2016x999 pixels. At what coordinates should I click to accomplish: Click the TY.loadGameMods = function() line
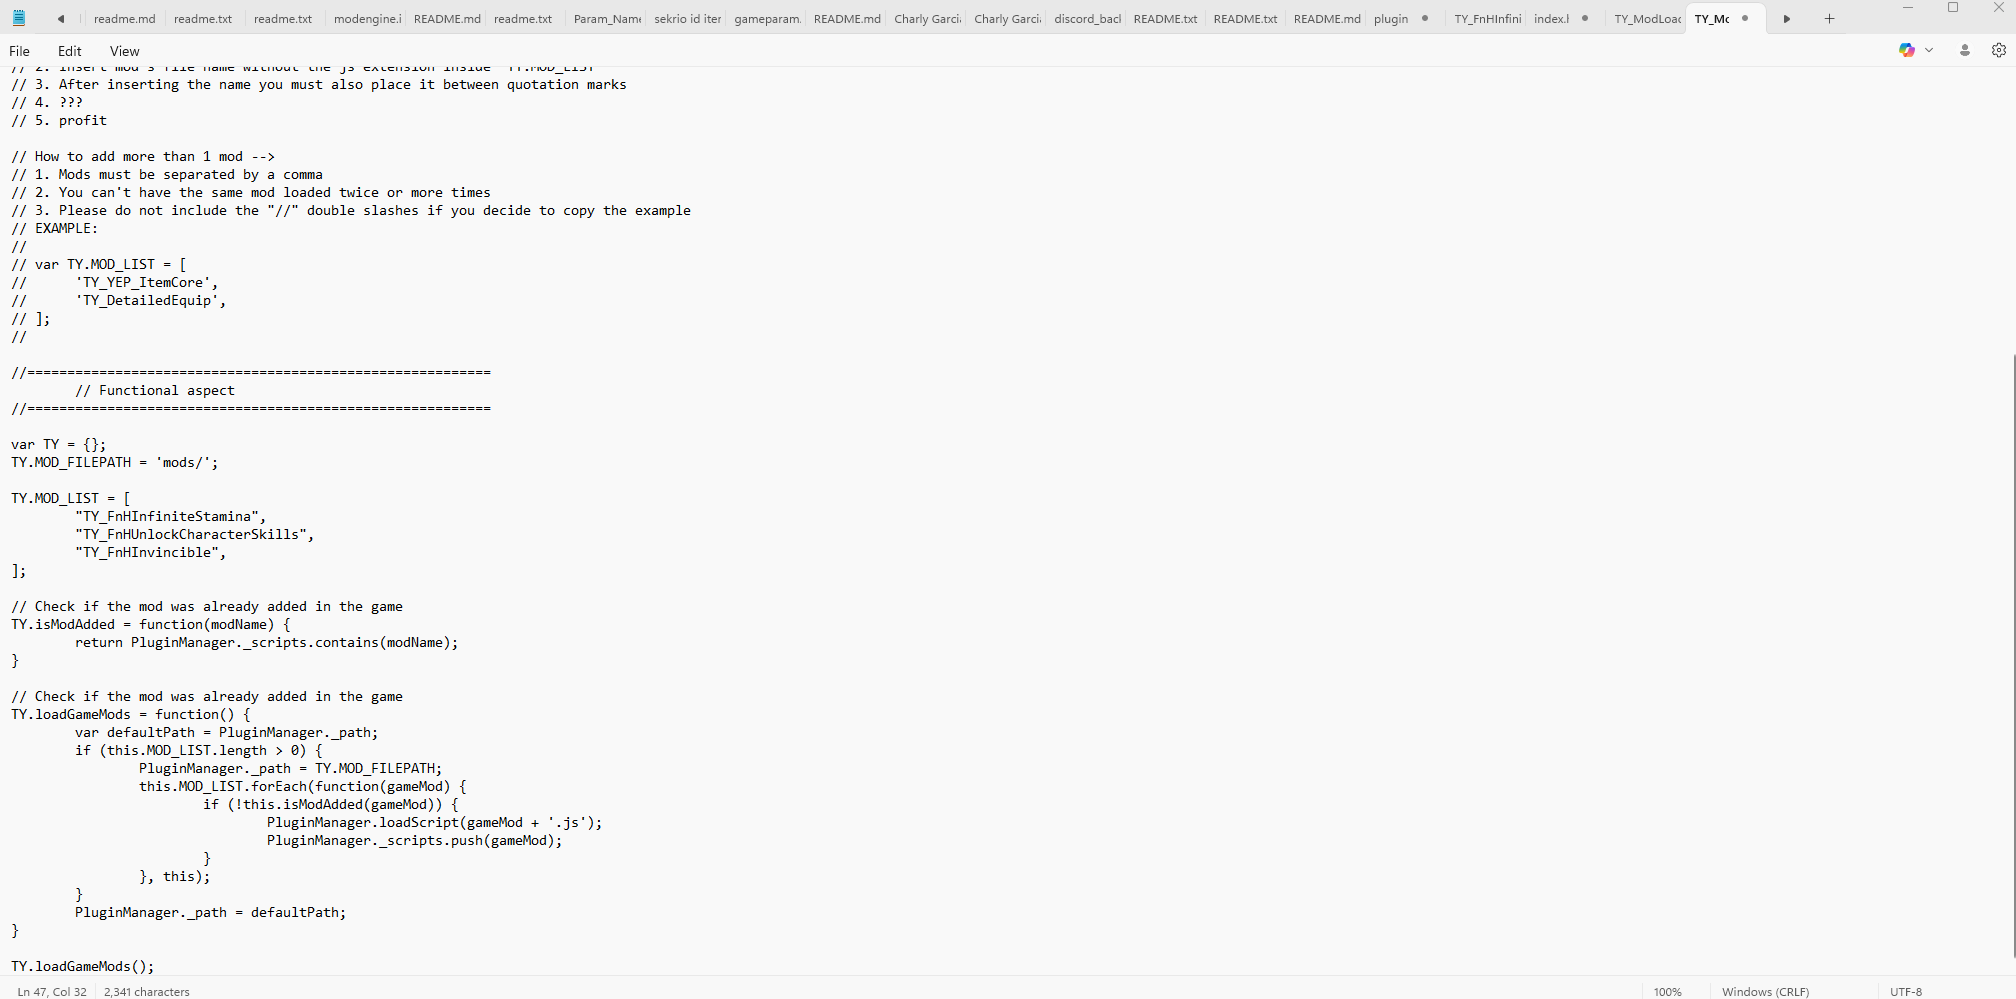point(131,714)
